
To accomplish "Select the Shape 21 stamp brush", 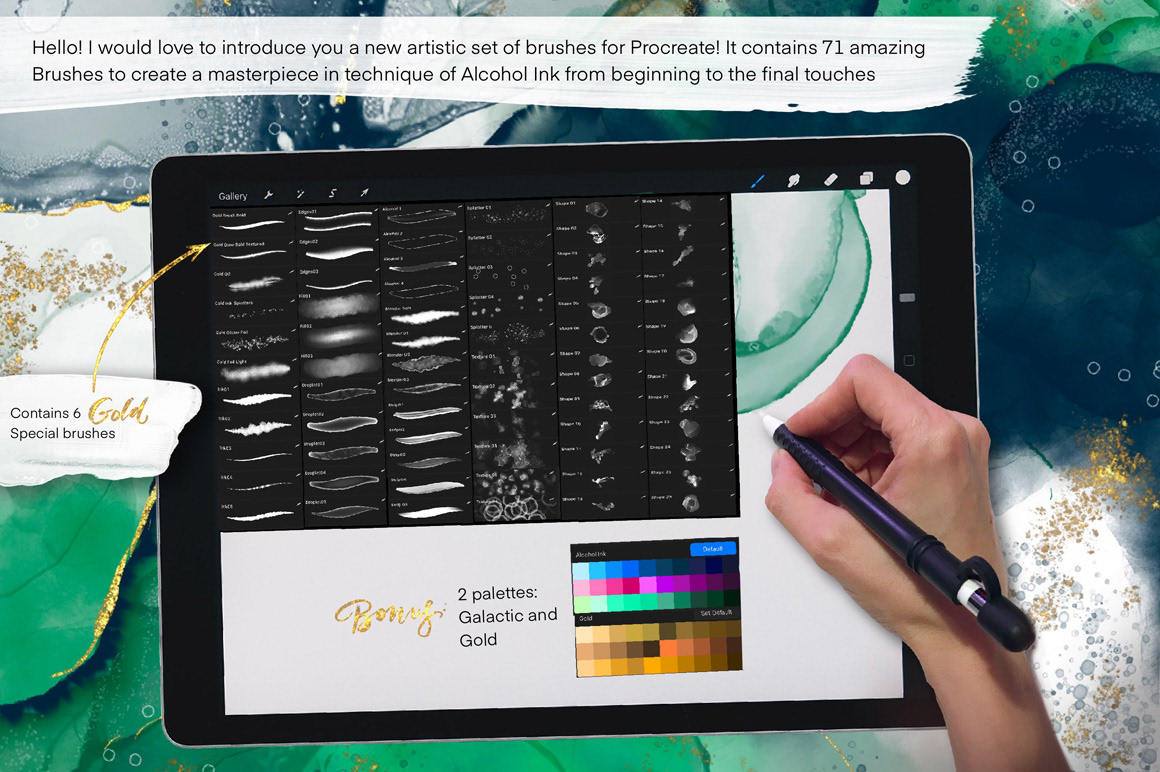I will [688, 382].
